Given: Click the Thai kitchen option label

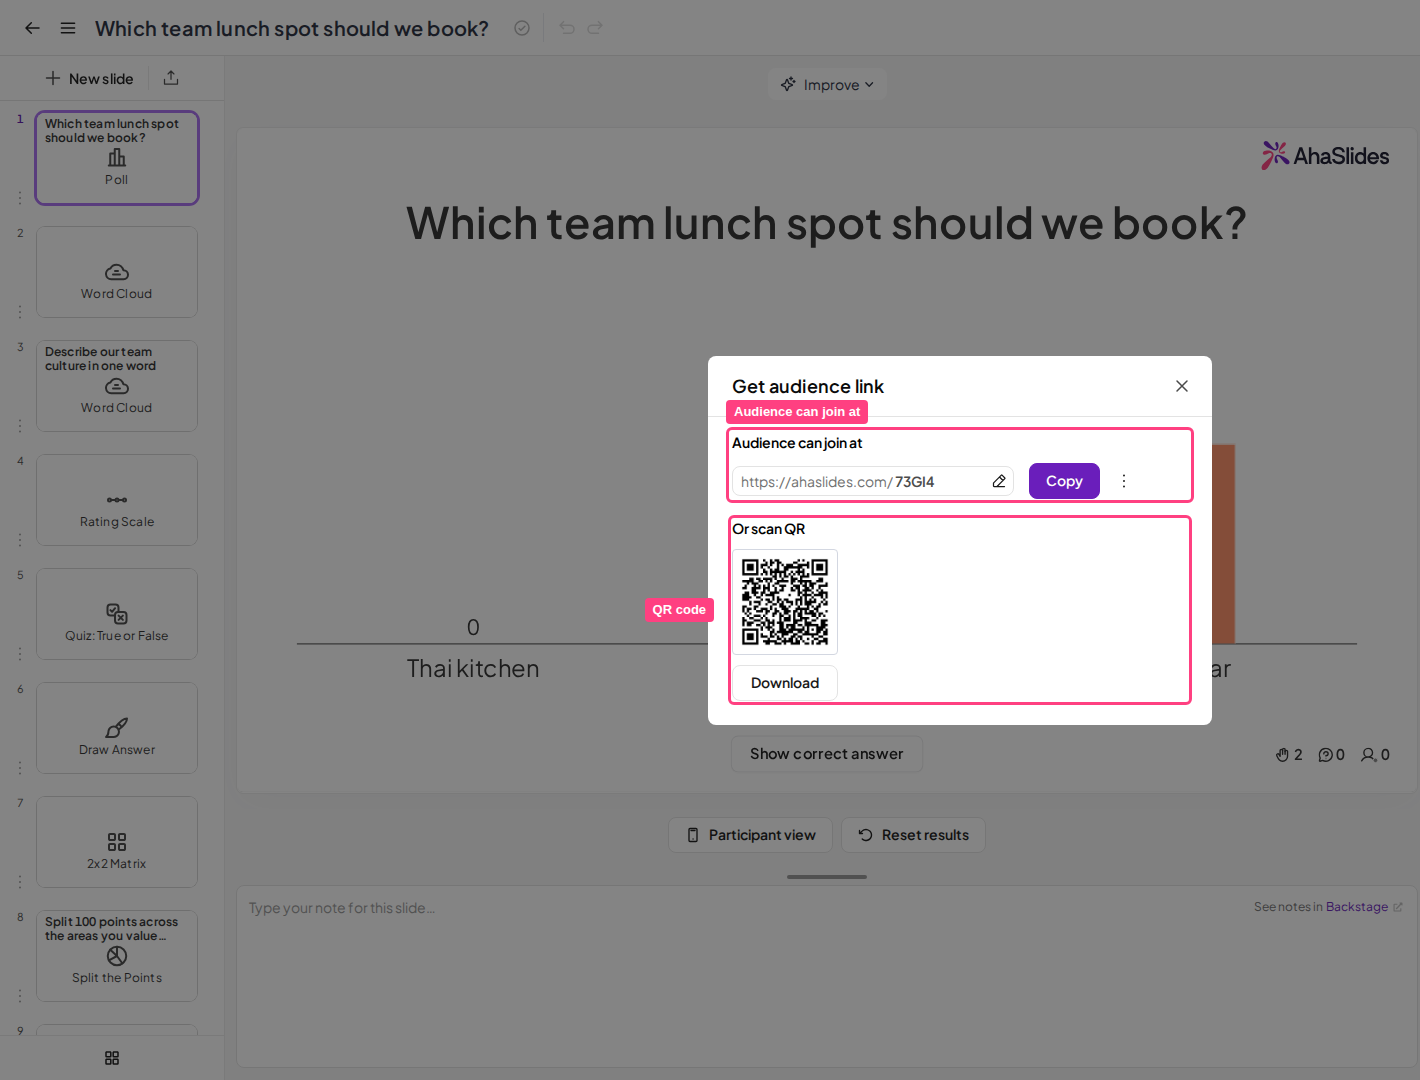Looking at the screenshot, I should [x=473, y=669].
